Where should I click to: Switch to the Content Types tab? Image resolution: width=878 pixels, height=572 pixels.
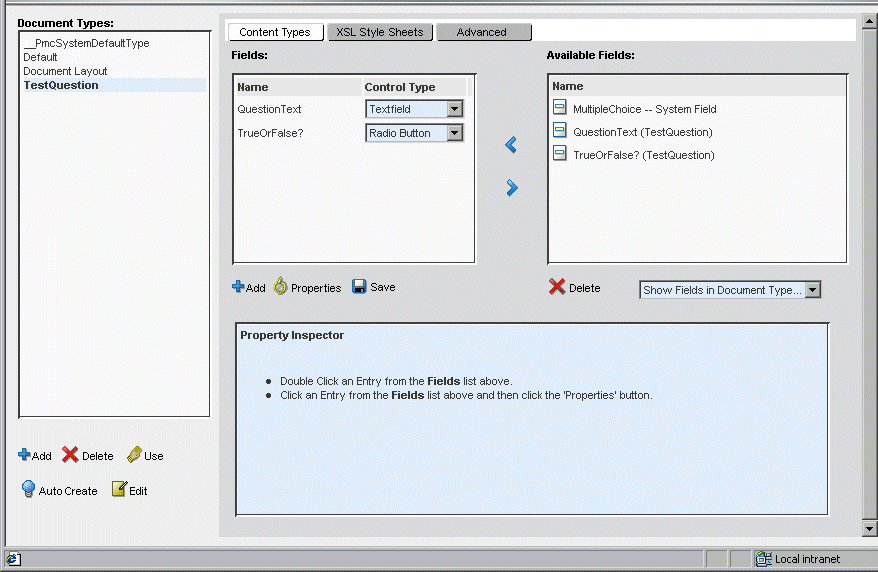pos(275,32)
